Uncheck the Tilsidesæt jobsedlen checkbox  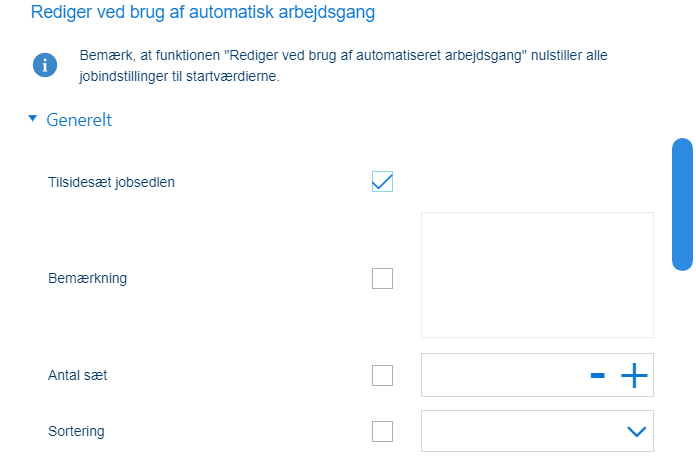382,182
